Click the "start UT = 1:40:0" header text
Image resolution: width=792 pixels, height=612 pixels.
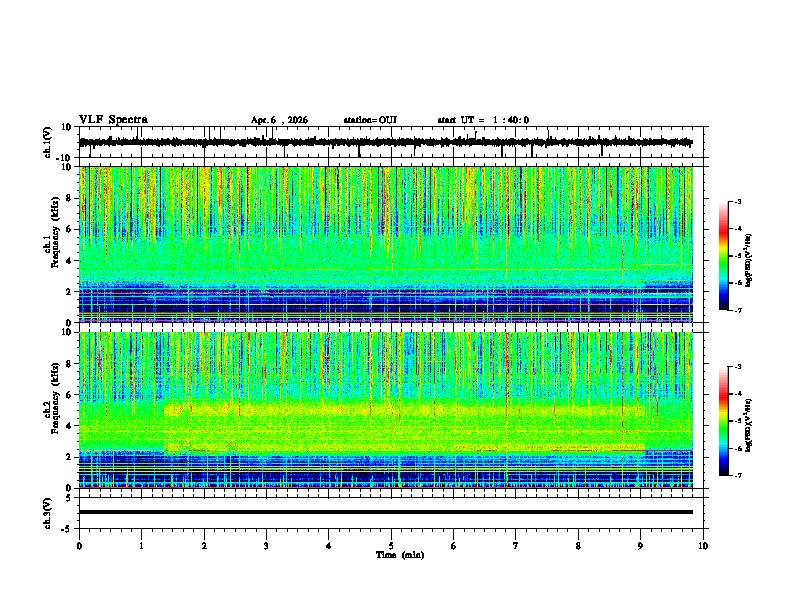point(483,120)
